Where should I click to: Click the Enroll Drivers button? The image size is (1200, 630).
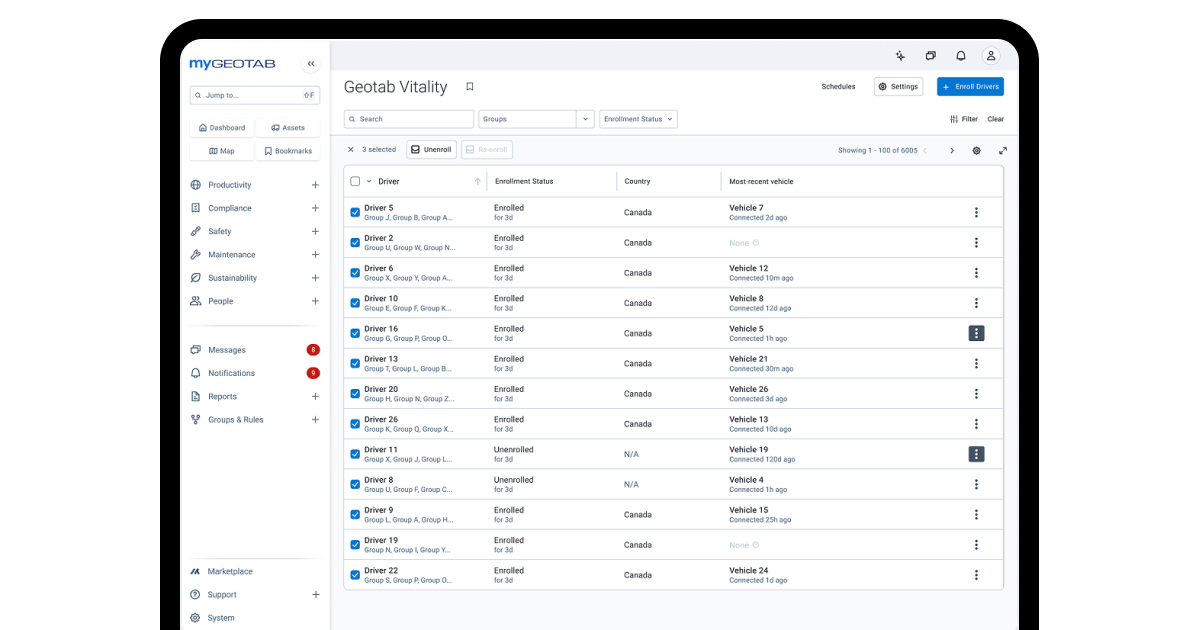click(x=970, y=87)
